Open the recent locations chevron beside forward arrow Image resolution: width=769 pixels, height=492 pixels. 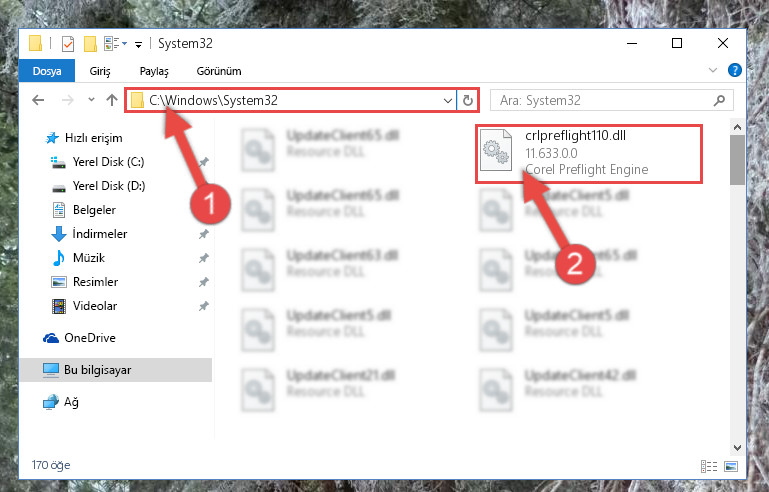(91, 100)
